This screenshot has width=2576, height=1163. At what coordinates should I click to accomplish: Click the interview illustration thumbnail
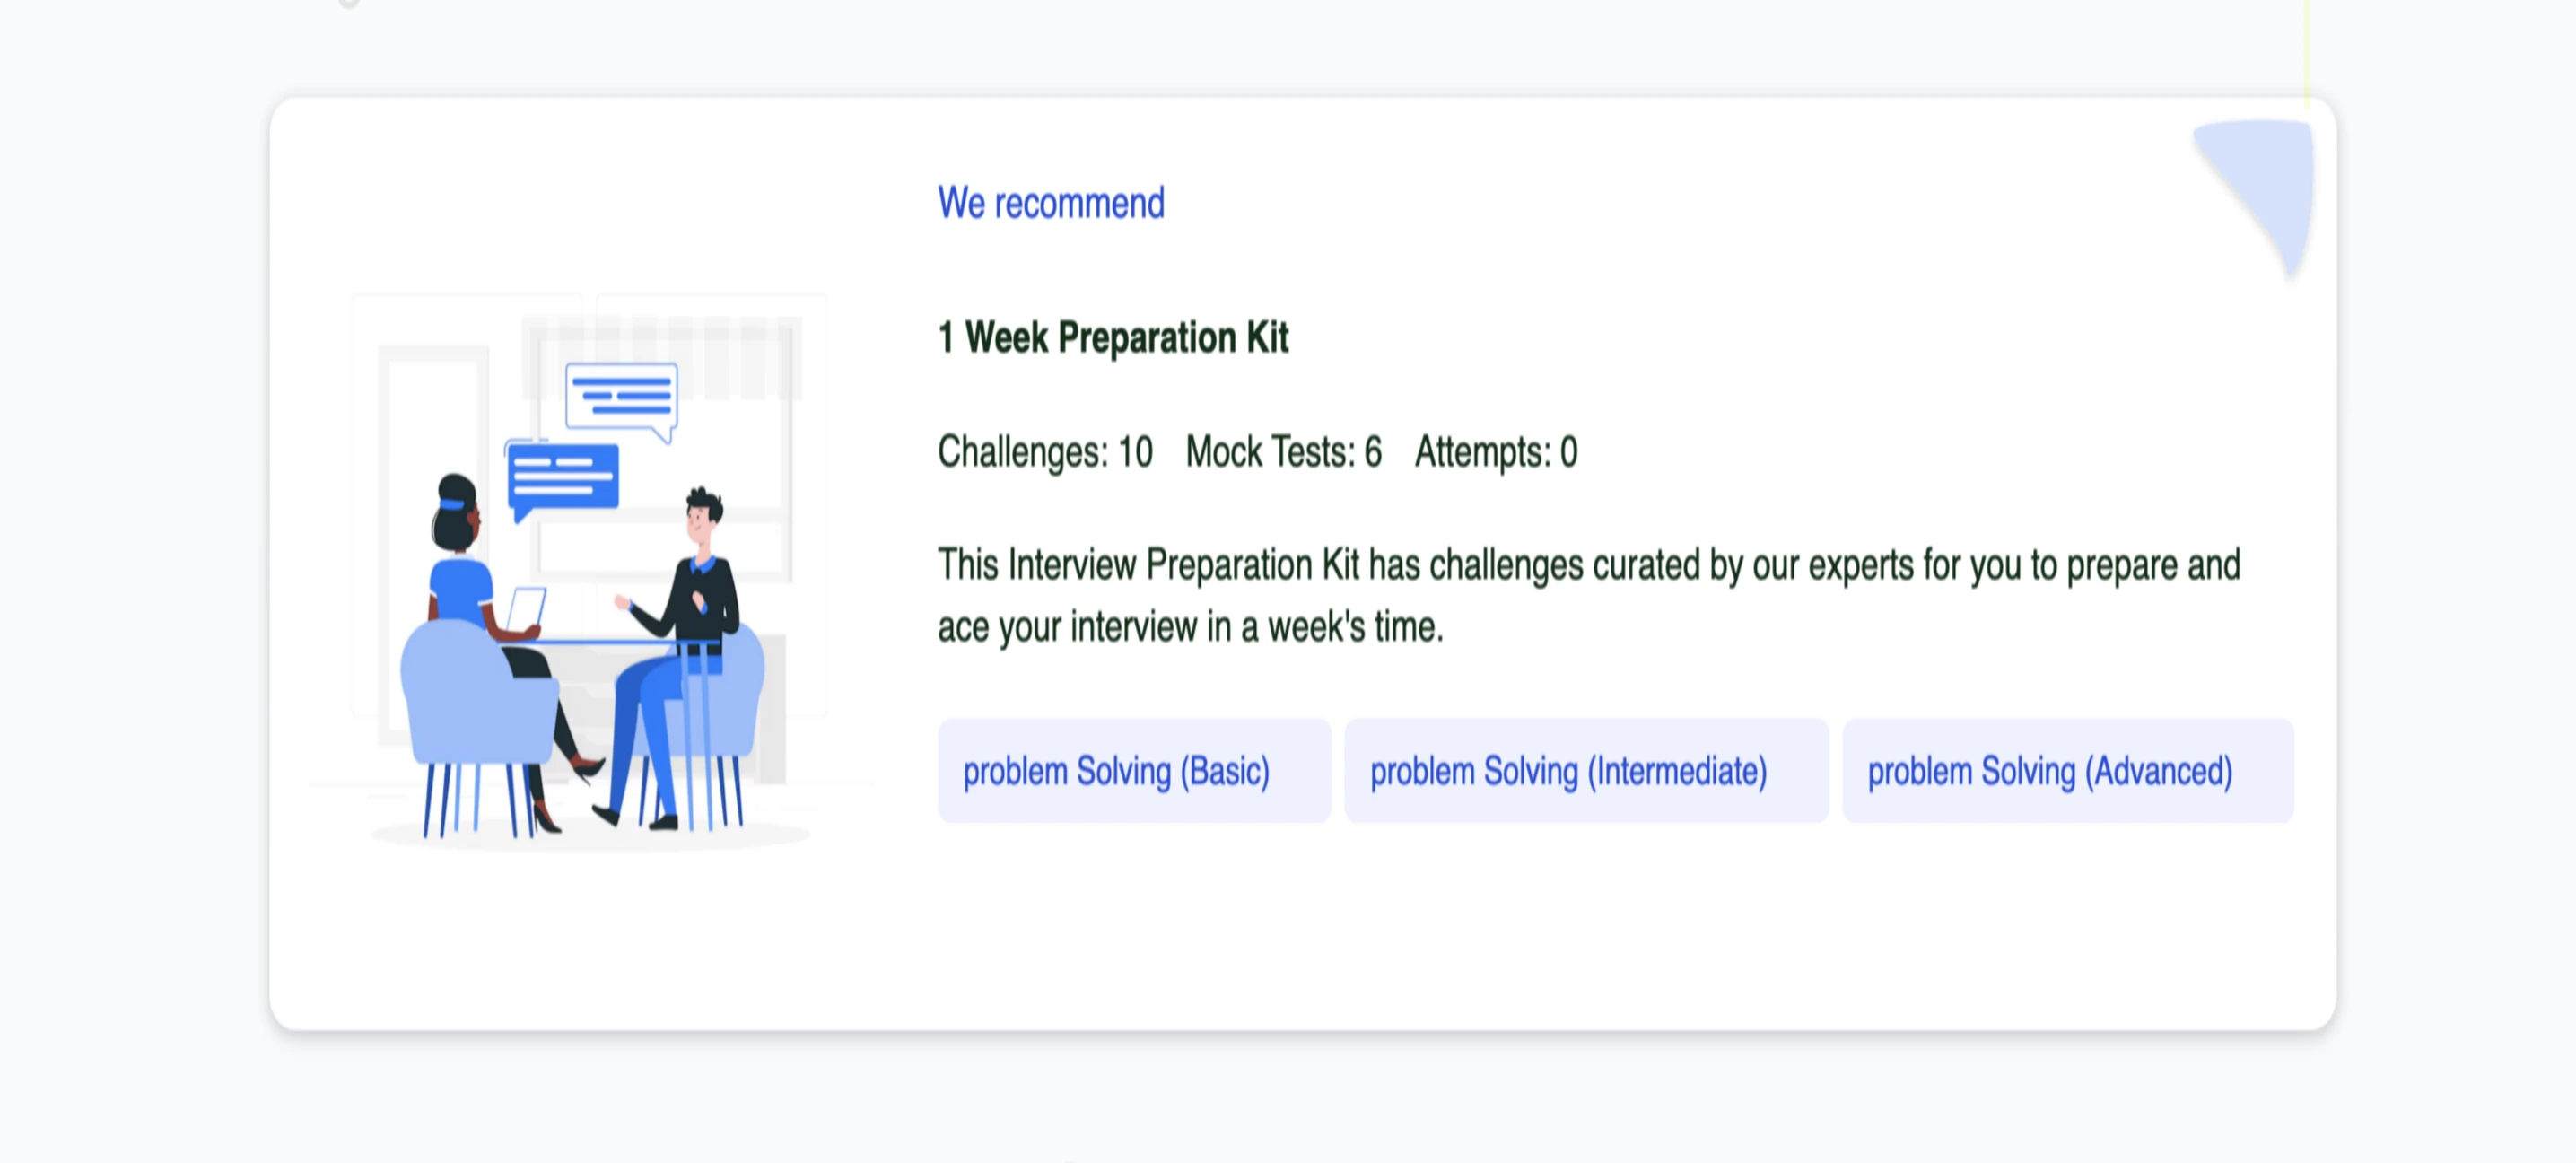pyautogui.click(x=590, y=570)
